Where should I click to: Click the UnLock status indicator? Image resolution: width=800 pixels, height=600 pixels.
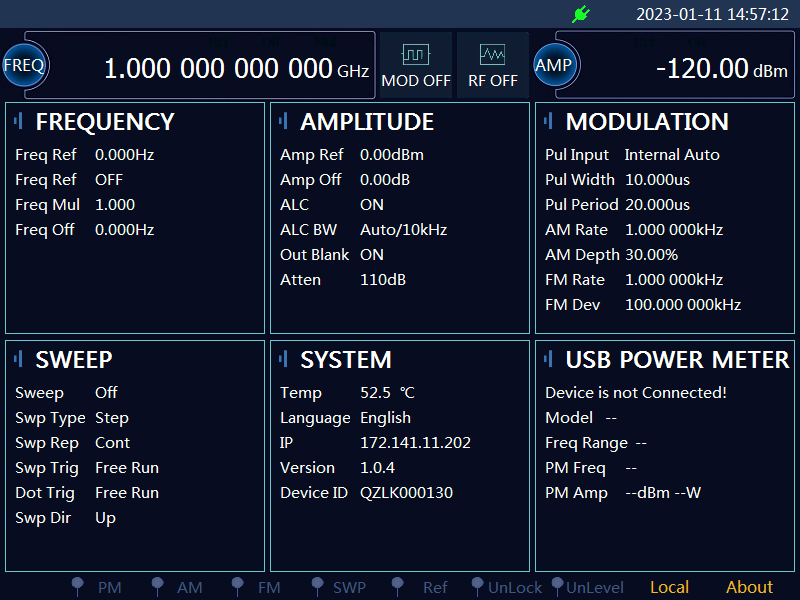click(x=505, y=587)
